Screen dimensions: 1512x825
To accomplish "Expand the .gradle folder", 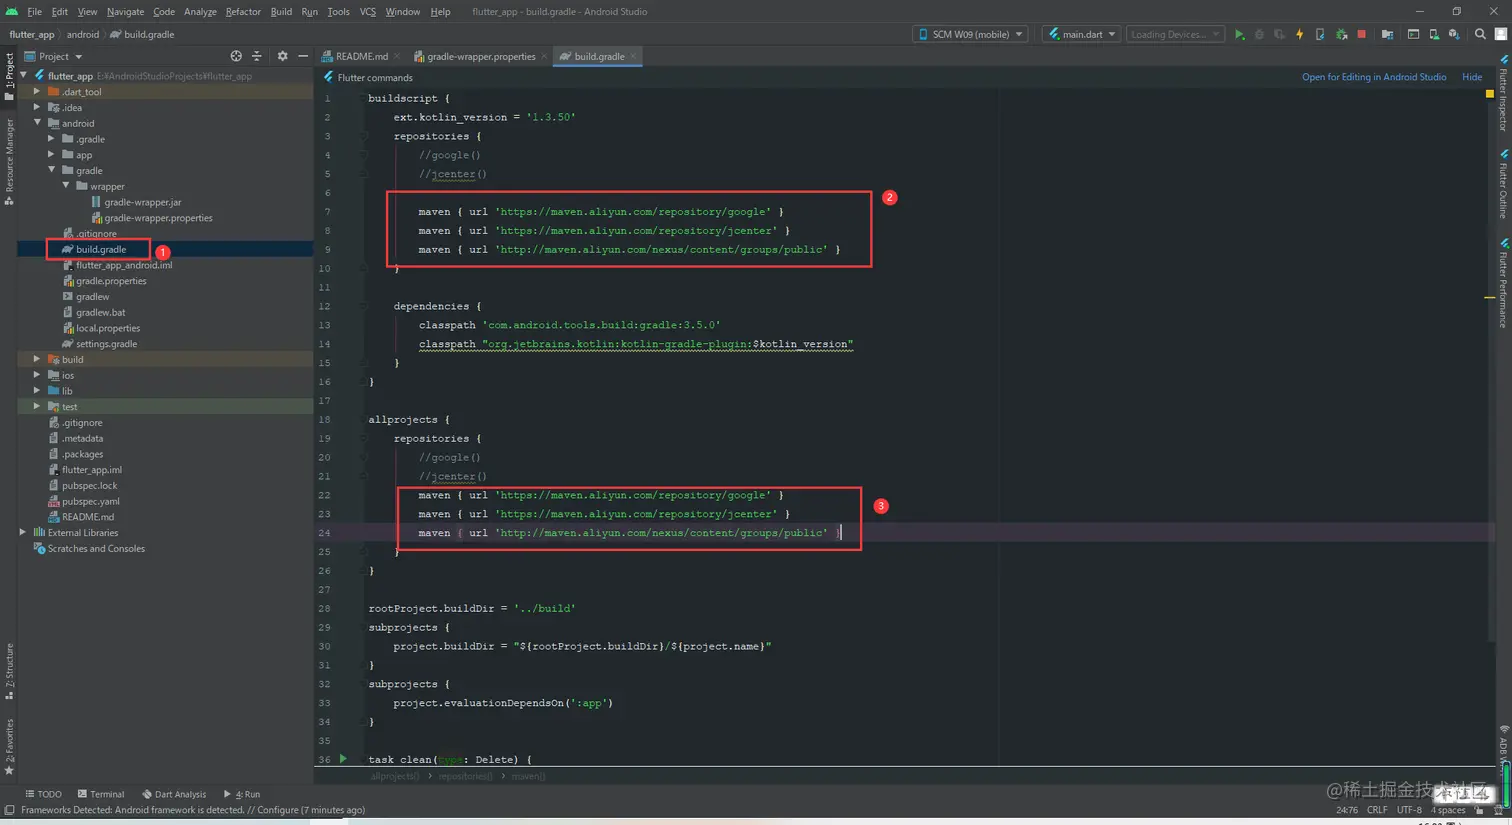I will click(x=51, y=139).
